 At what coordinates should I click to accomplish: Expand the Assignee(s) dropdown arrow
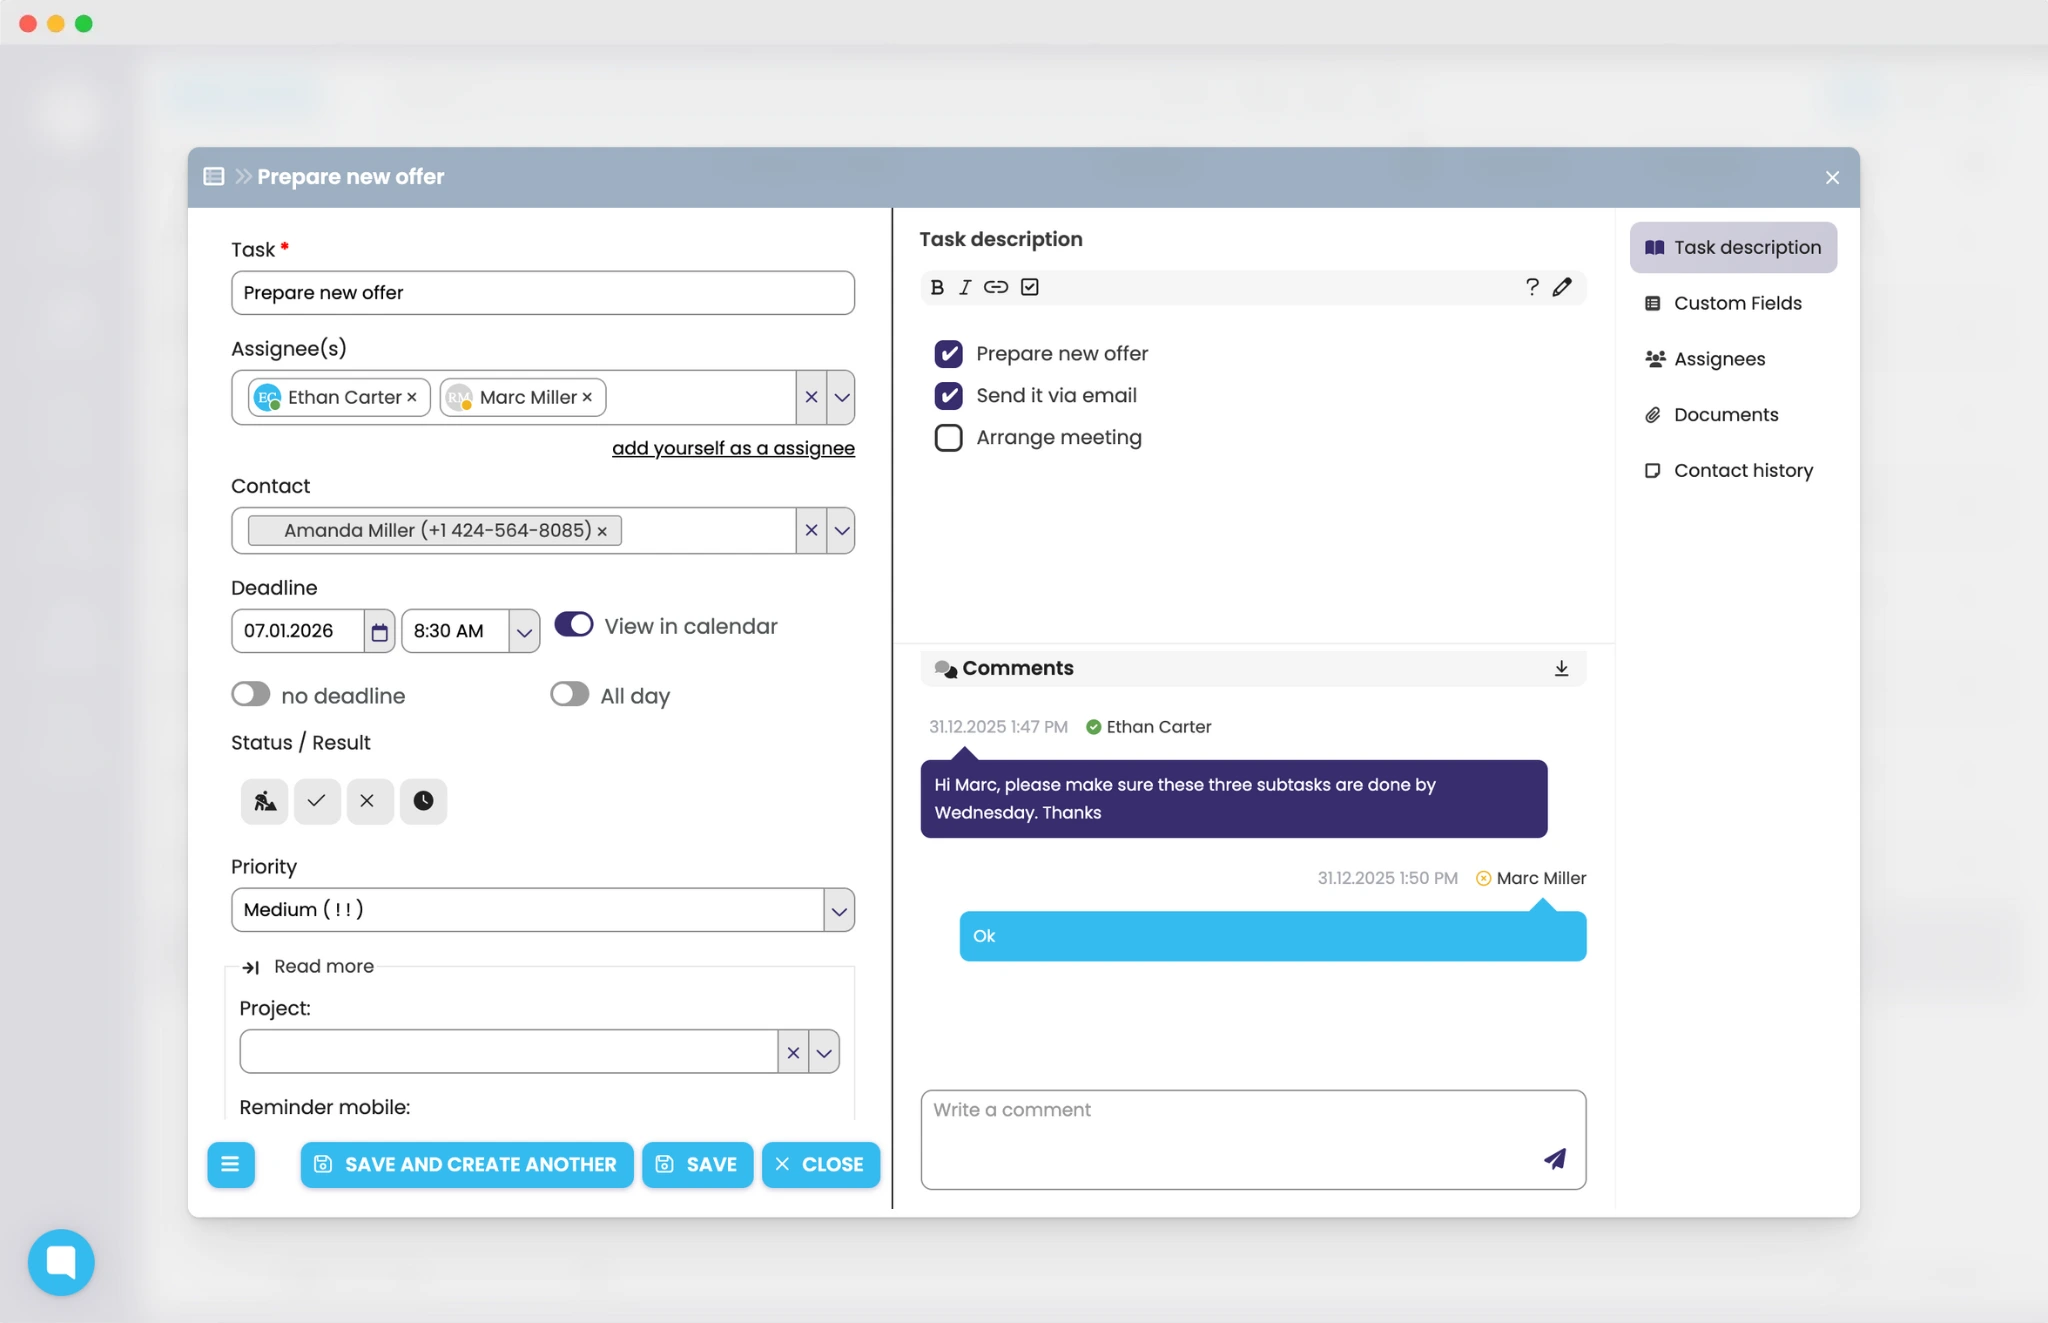pos(841,398)
